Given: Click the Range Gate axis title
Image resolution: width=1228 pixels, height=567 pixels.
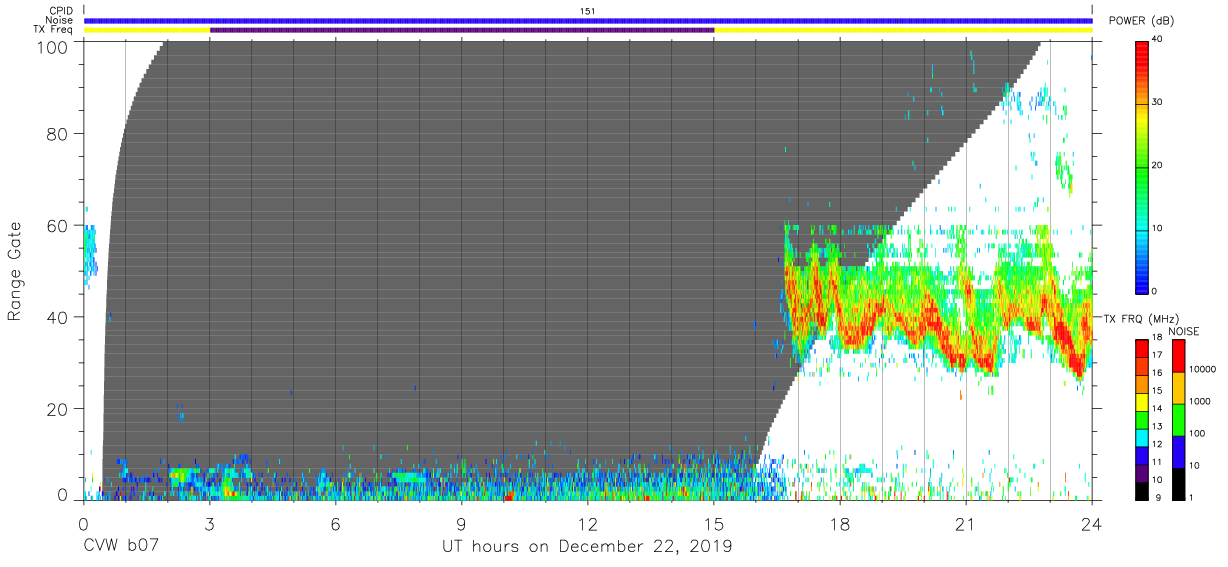Looking at the screenshot, I should click(15, 271).
